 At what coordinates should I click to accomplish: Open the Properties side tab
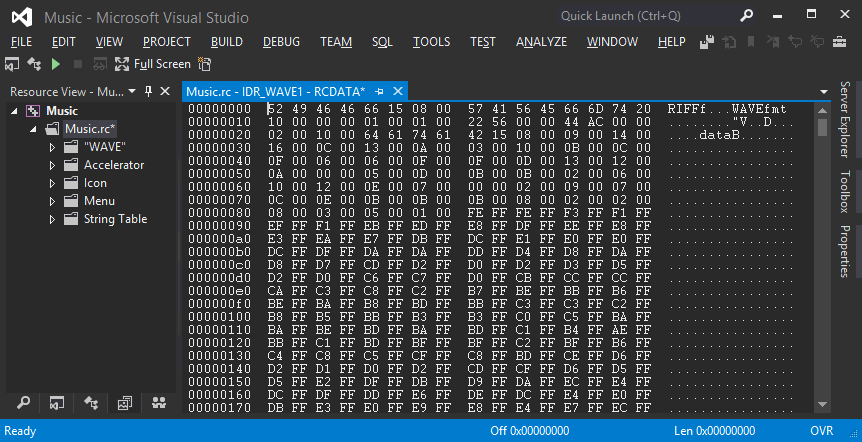tap(845, 251)
